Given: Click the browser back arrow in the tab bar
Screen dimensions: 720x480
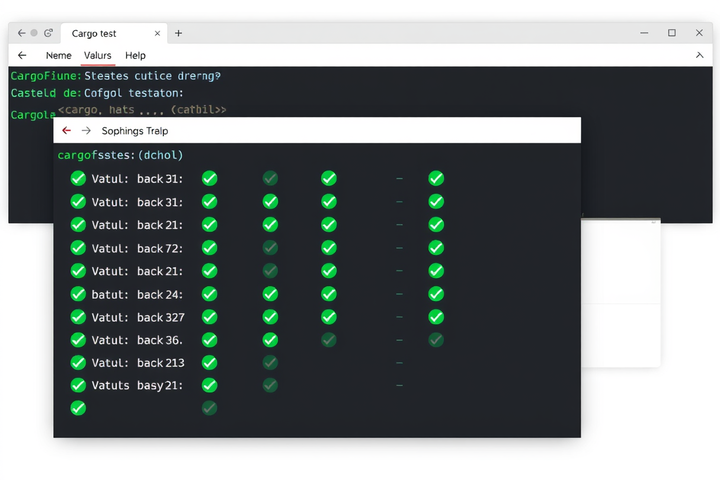Looking at the screenshot, I should click(22, 33).
